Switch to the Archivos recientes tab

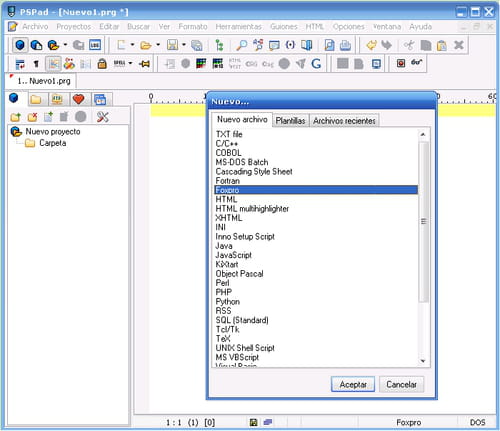[344, 121]
